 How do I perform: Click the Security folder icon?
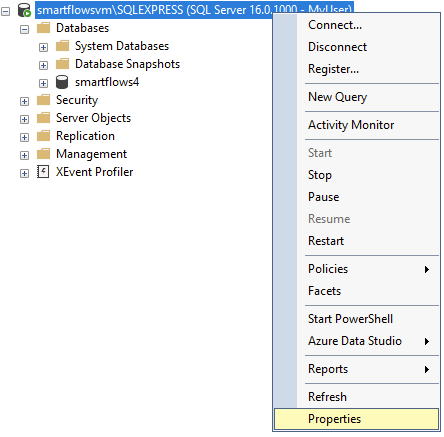[x=43, y=100]
